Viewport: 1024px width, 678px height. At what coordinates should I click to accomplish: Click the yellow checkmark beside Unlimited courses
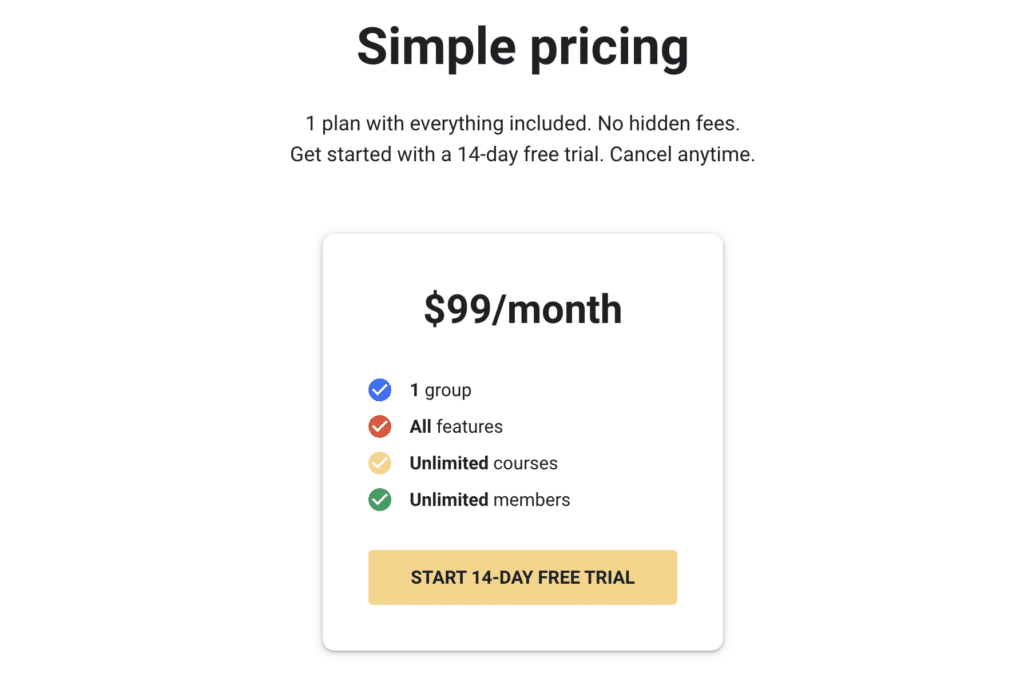coord(379,463)
